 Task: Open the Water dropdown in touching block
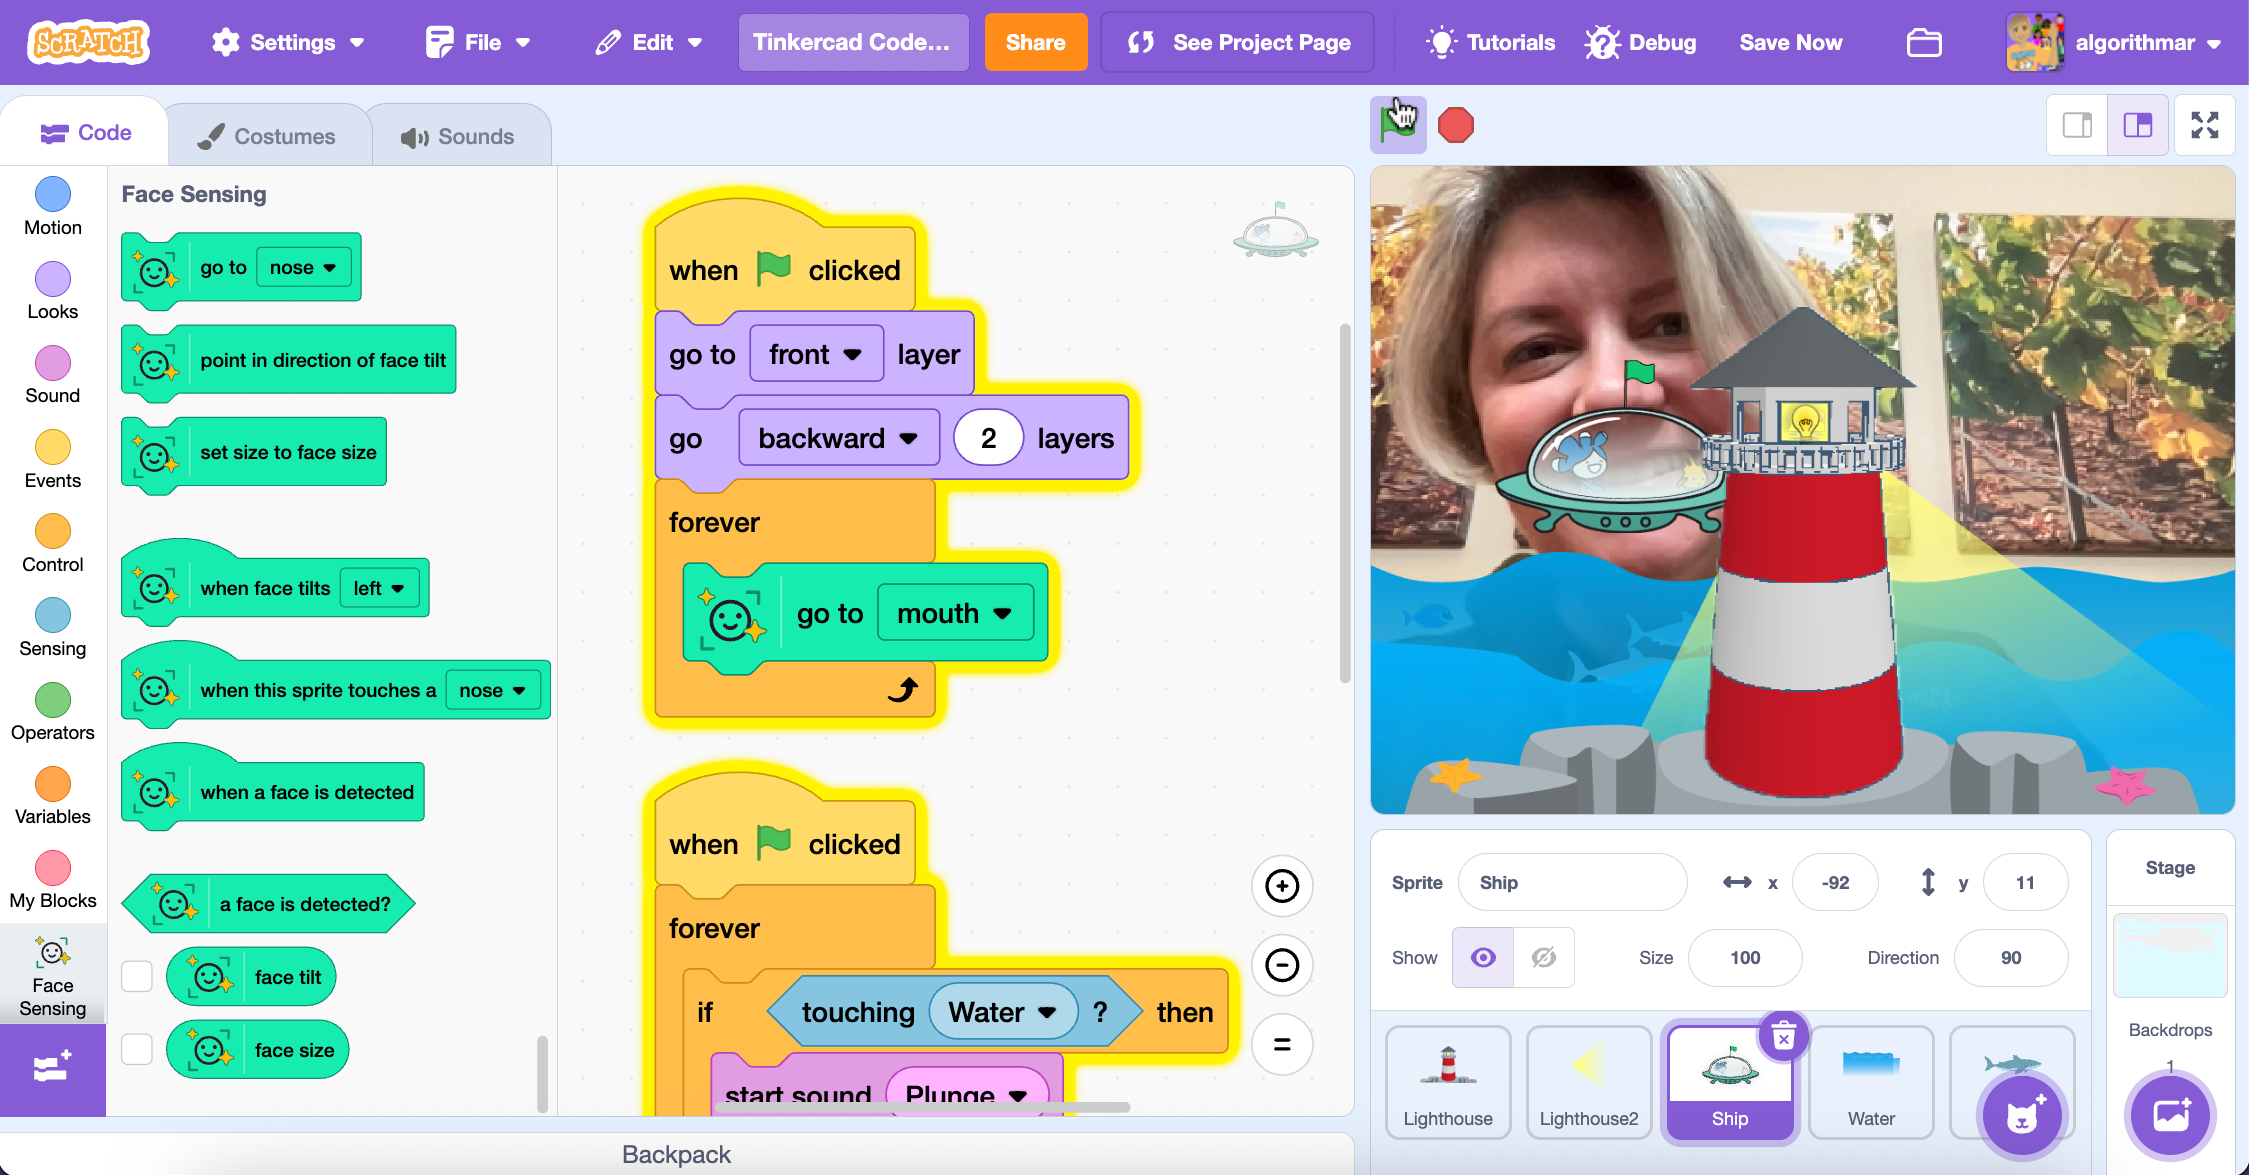1003,1012
